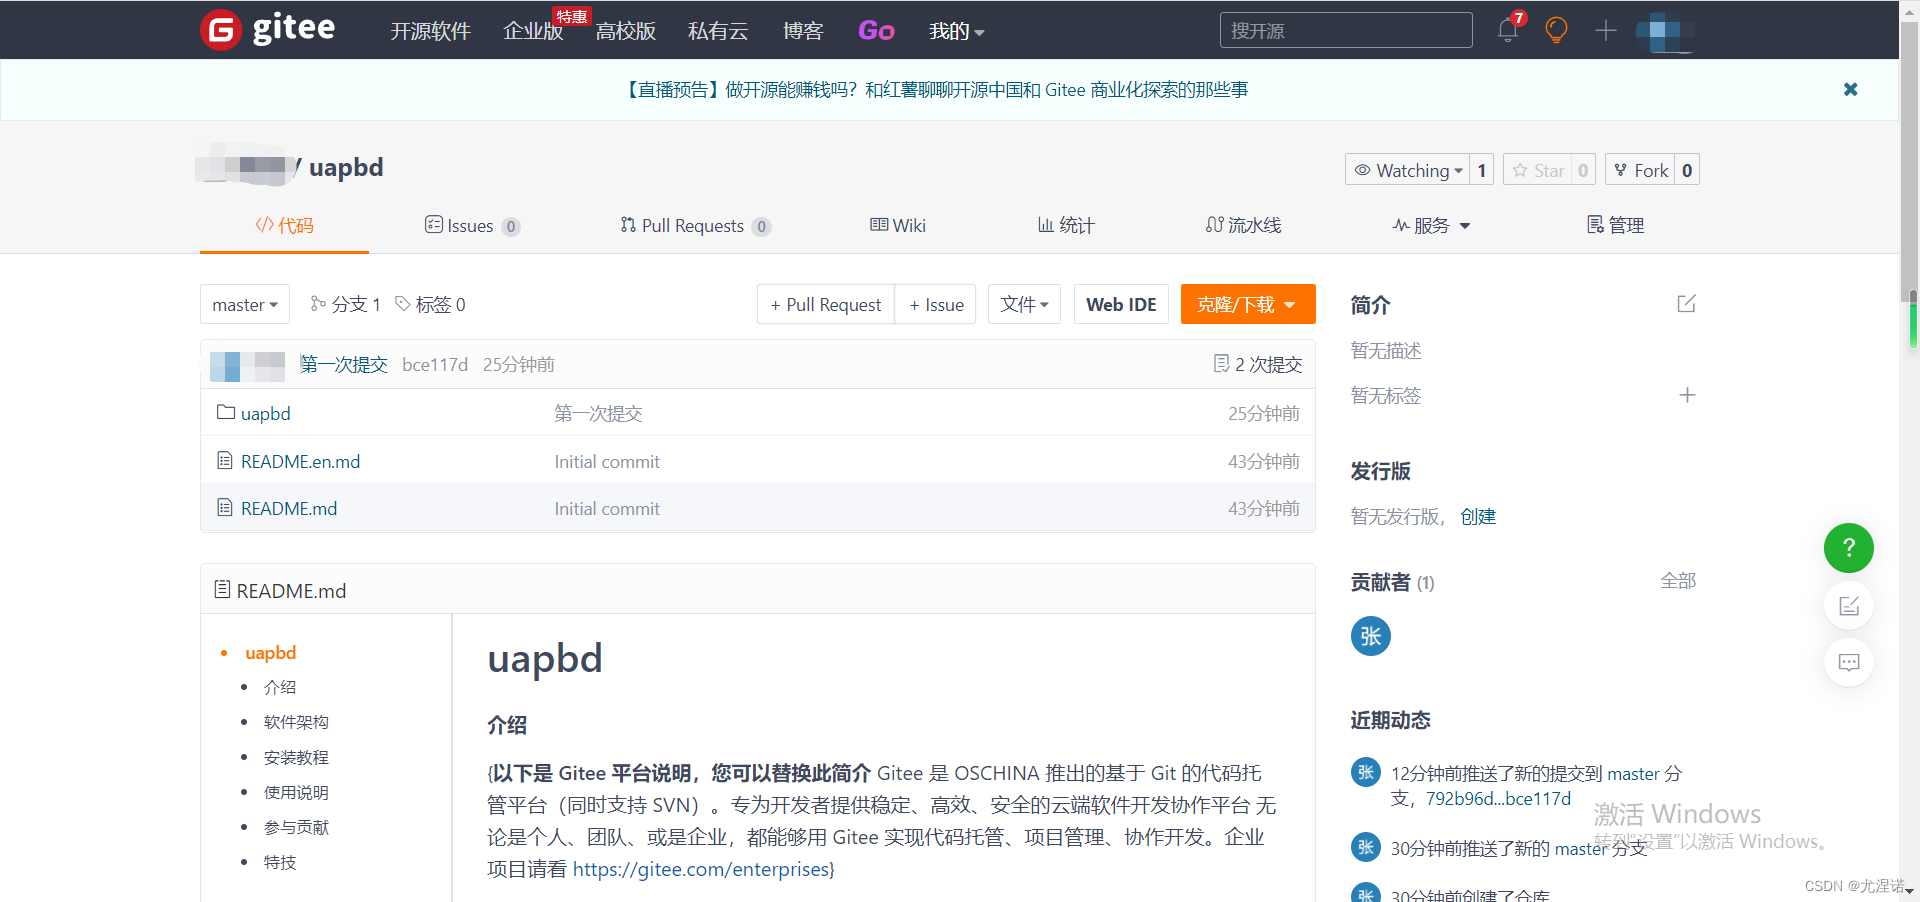Click avatar beside 12分钟前推送 activity
Image resolution: width=1920 pixels, height=902 pixels.
point(1365,772)
